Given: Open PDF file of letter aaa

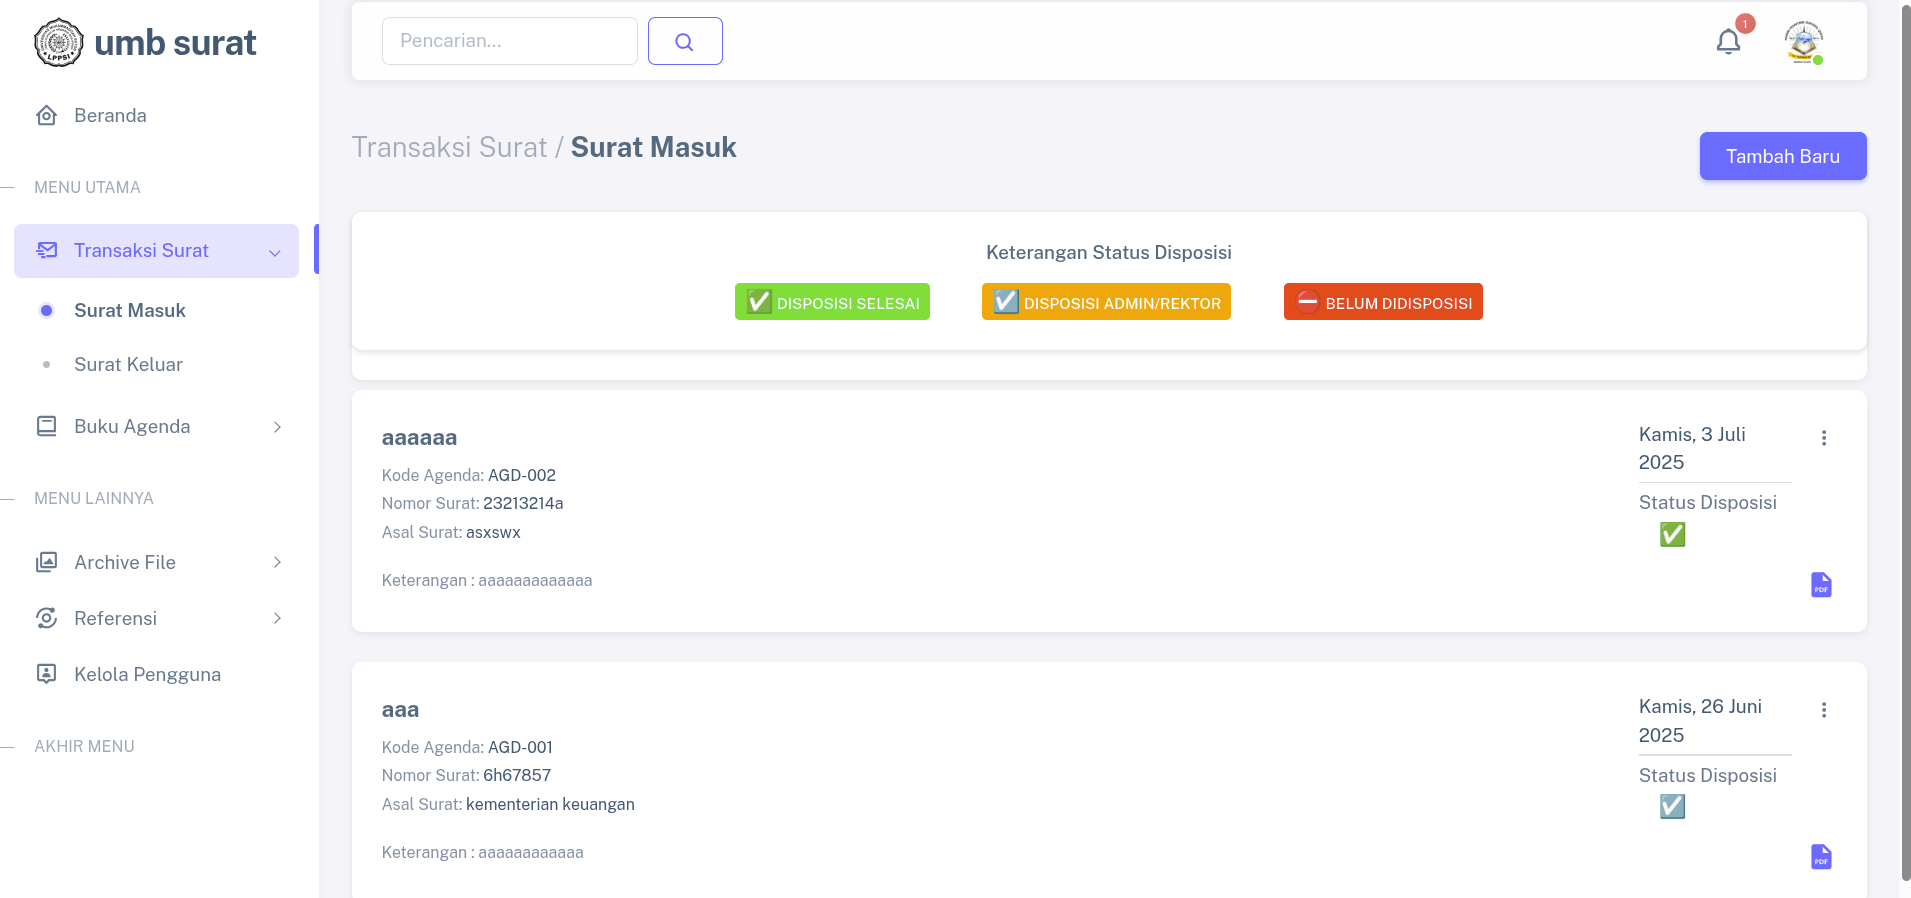Looking at the screenshot, I should 1821,857.
